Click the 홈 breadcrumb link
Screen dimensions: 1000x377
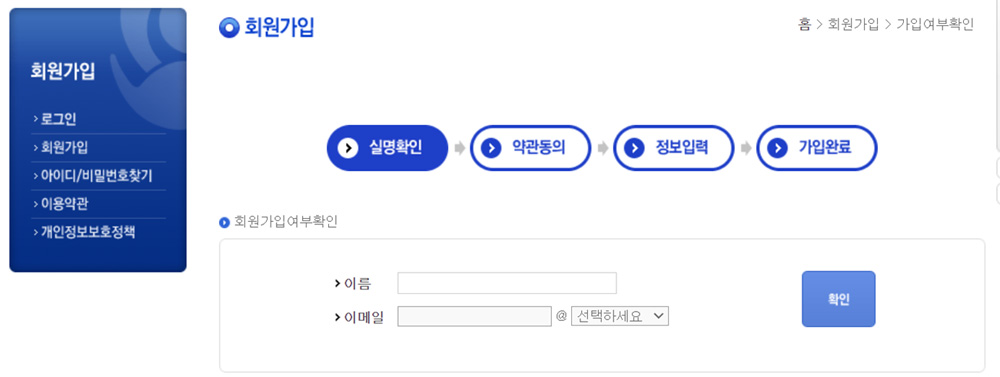click(804, 25)
